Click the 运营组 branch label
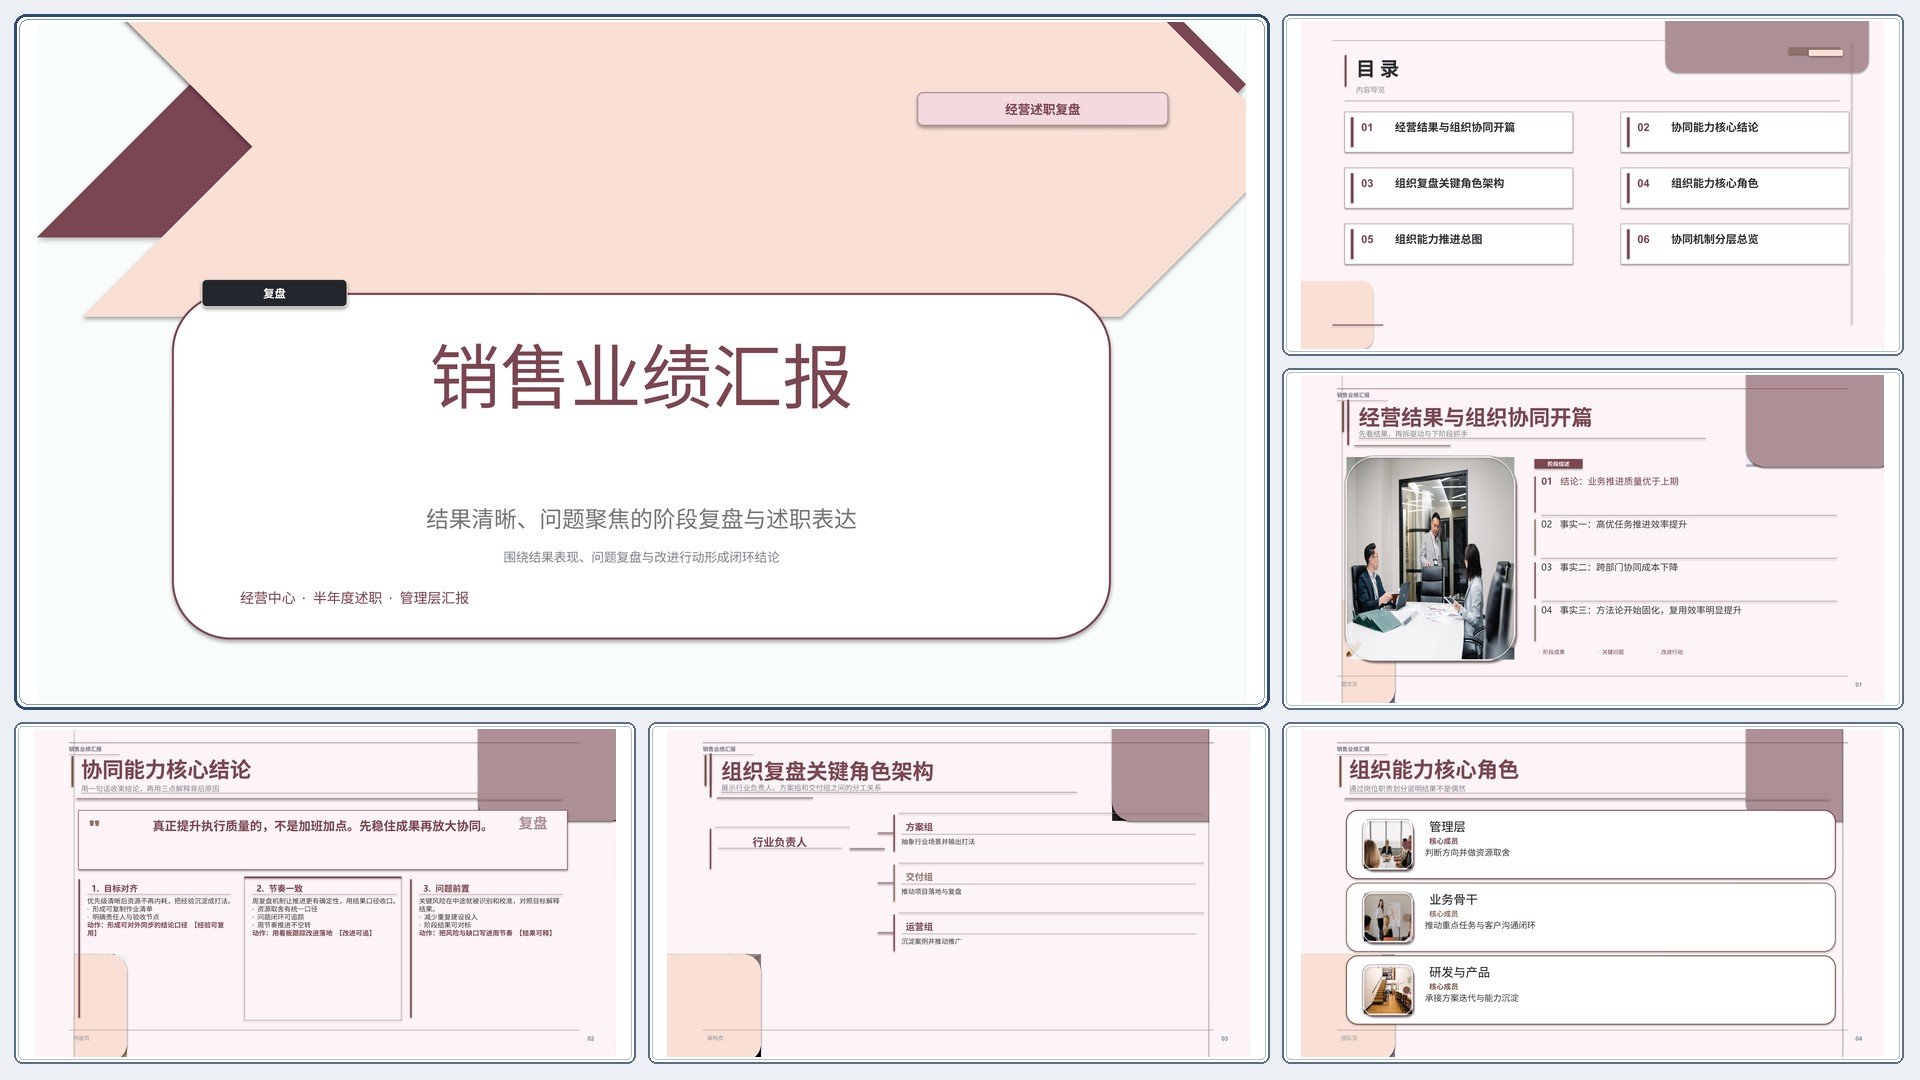 coord(919,927)
